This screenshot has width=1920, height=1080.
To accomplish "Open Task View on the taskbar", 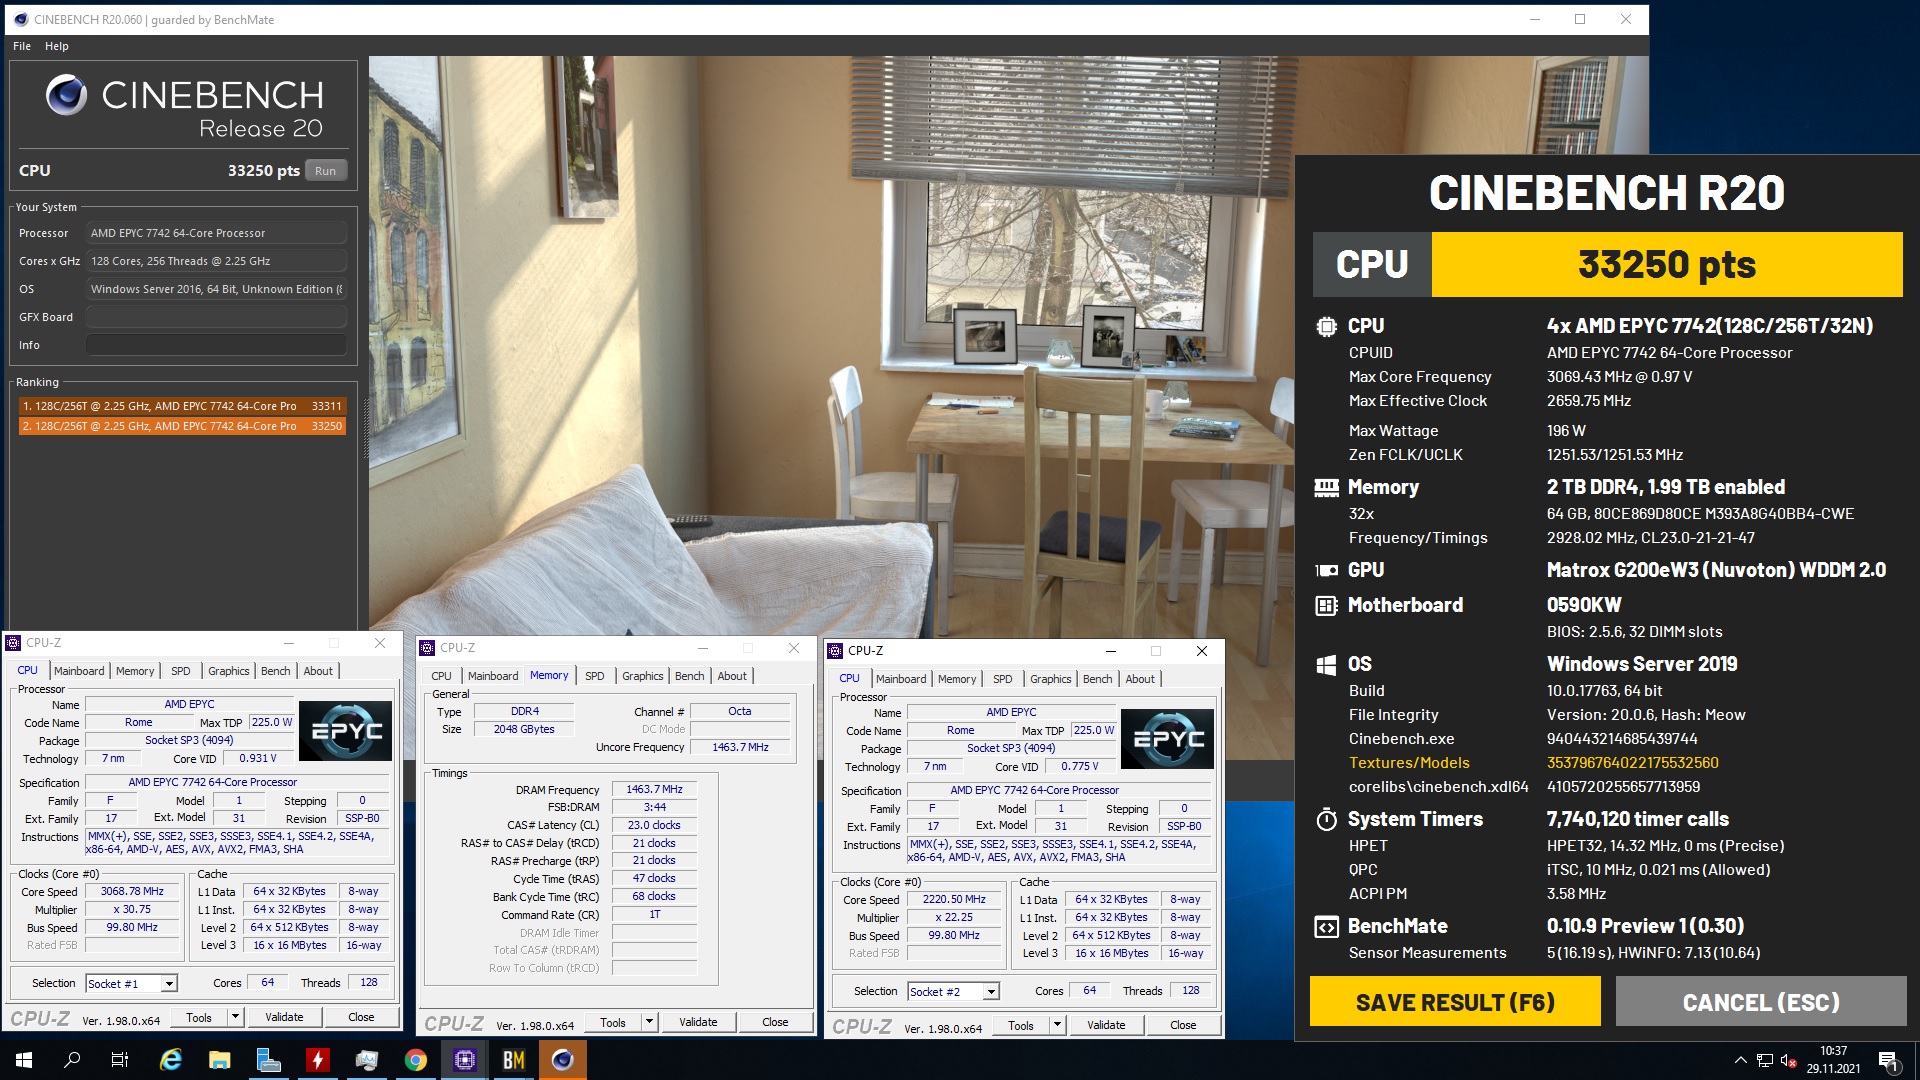I will (120, 1060).
